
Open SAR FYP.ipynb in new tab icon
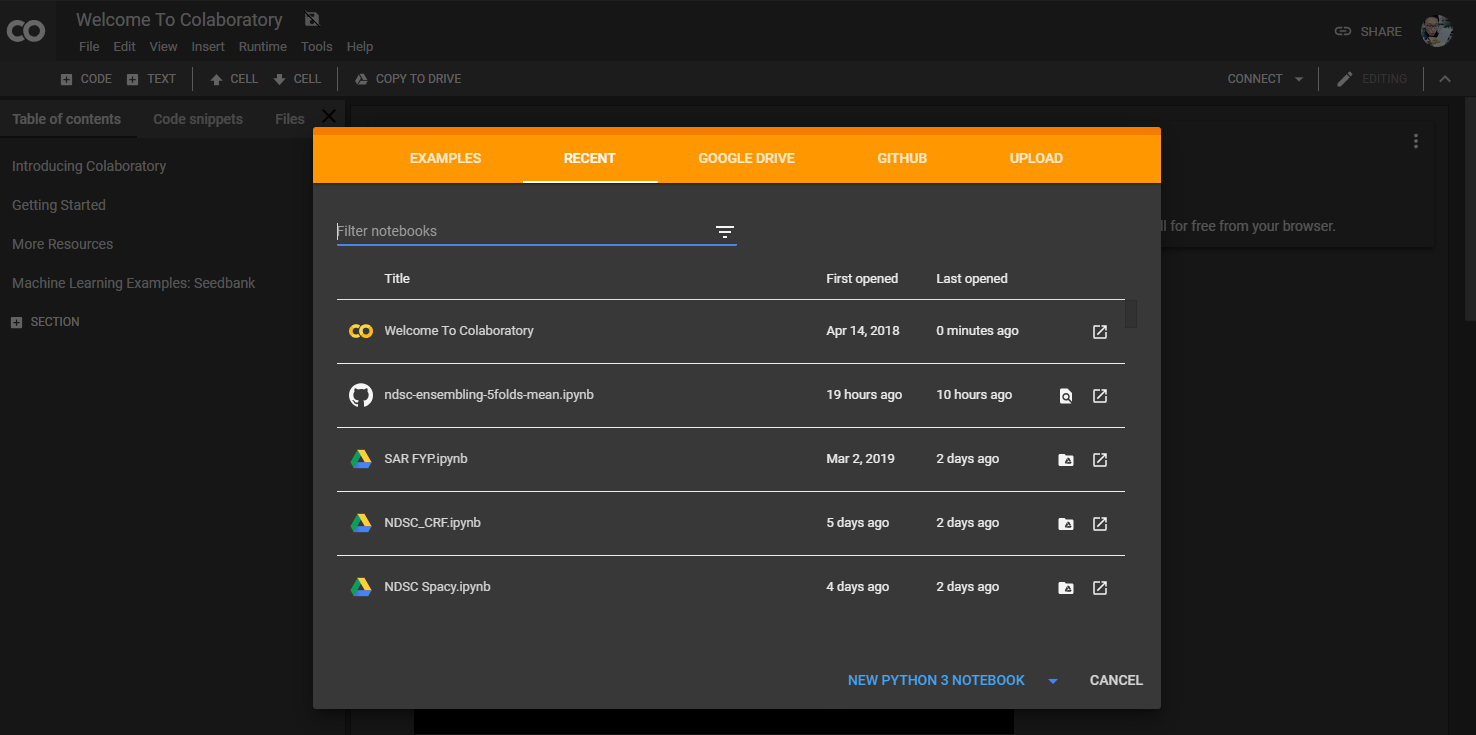(x=1100, y=460)
